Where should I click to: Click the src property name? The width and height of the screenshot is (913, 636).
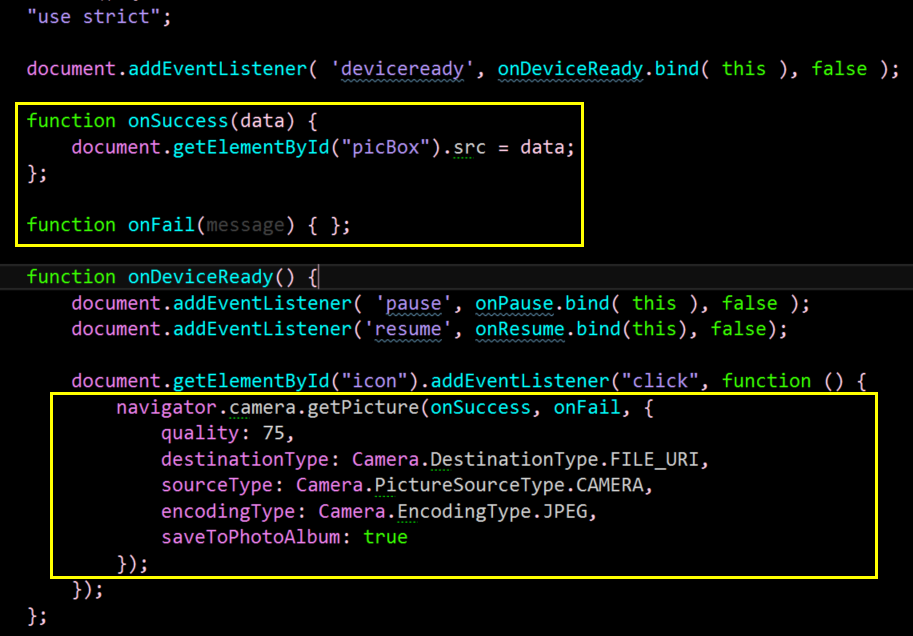click(x=470, y=147)
